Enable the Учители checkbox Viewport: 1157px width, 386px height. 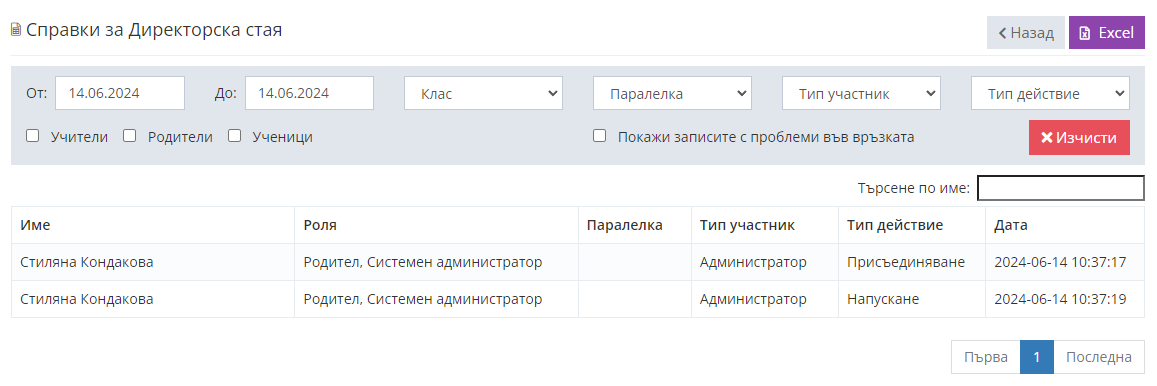point(32,136)
